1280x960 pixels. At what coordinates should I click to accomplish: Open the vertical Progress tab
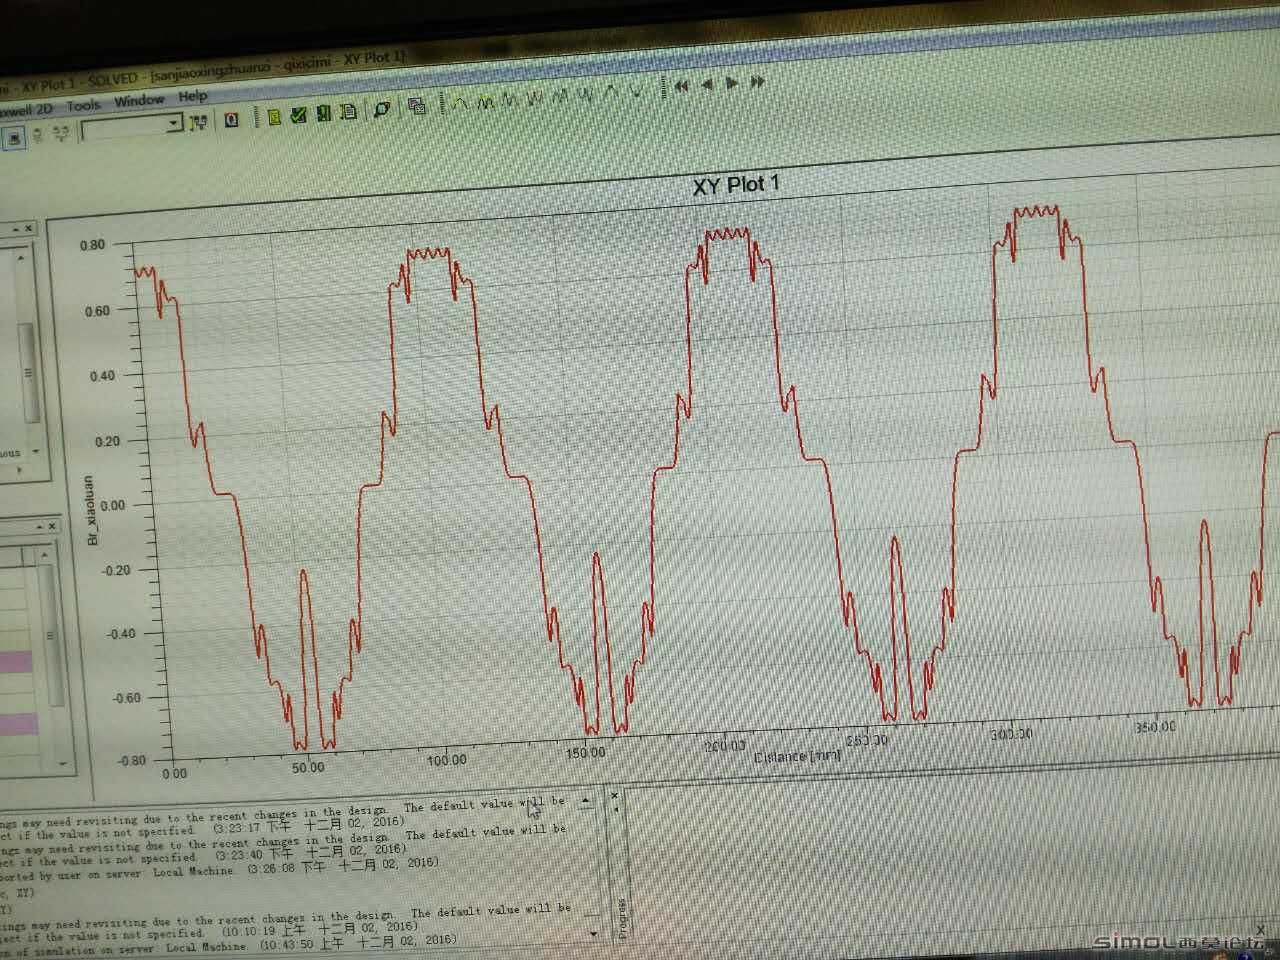[x=622, y=918]
